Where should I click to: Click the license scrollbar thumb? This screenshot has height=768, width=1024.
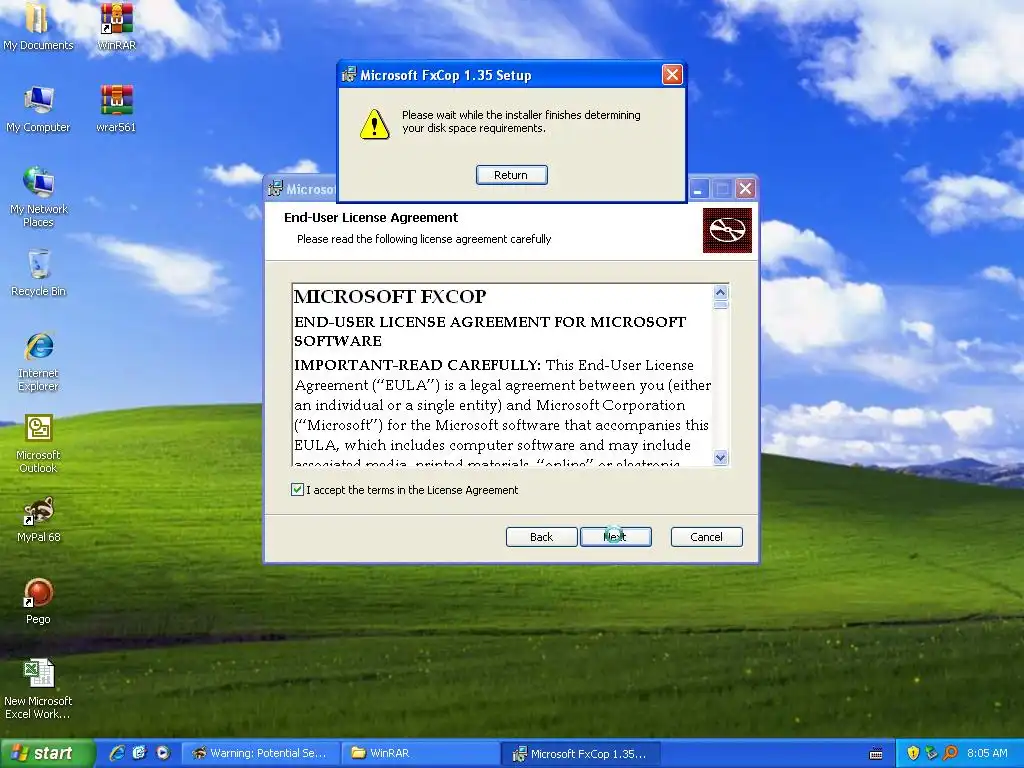point(720,304)
